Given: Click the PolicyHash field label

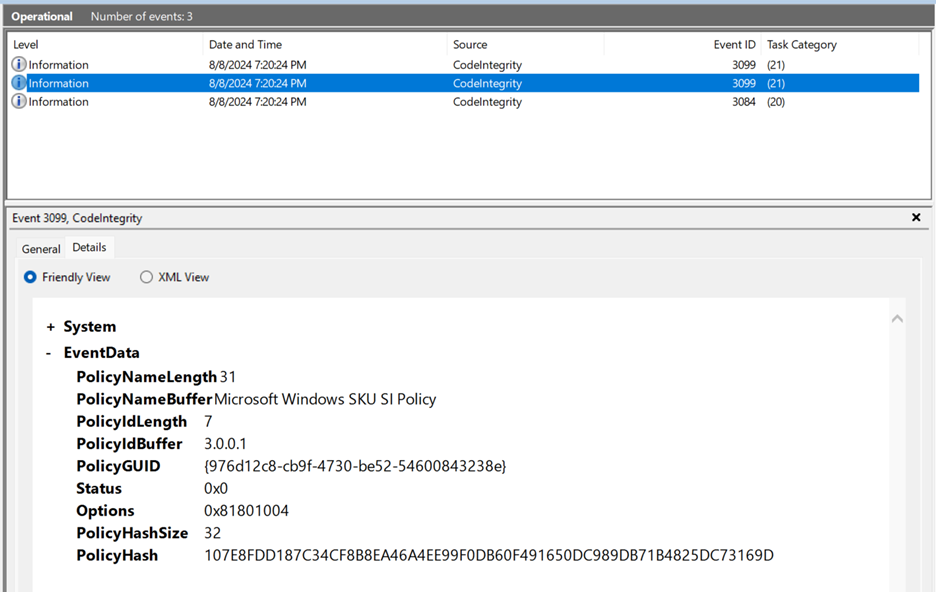Looking at the screenshot, I should [x=117, y=556].
